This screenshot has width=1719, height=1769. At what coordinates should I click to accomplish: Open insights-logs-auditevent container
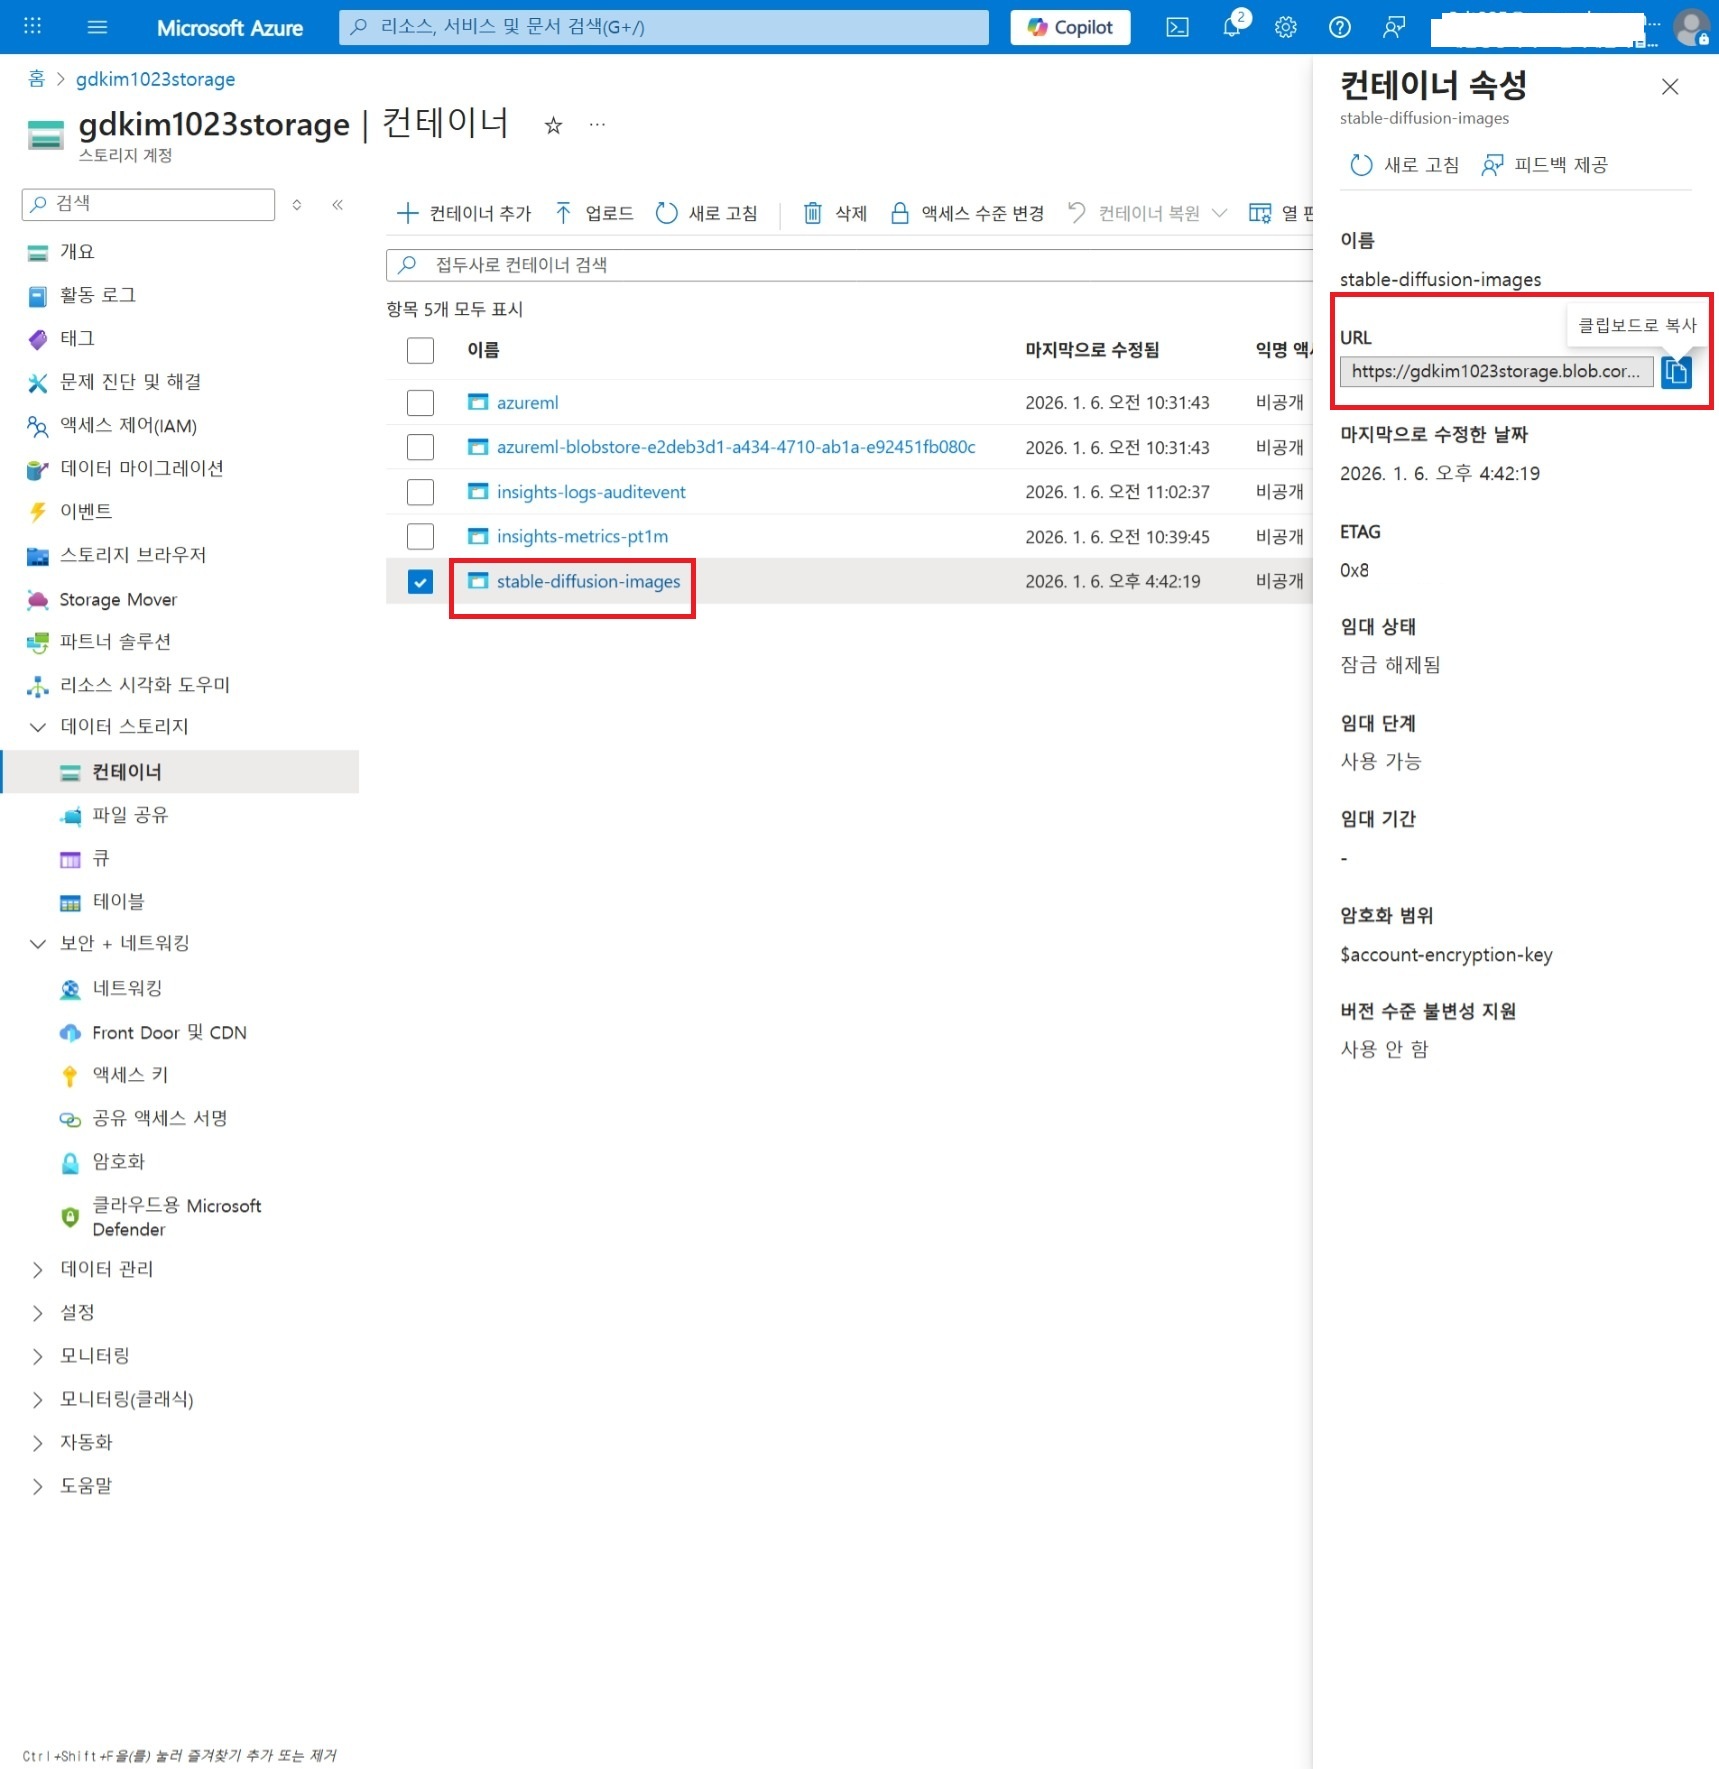tap(591, 492)
